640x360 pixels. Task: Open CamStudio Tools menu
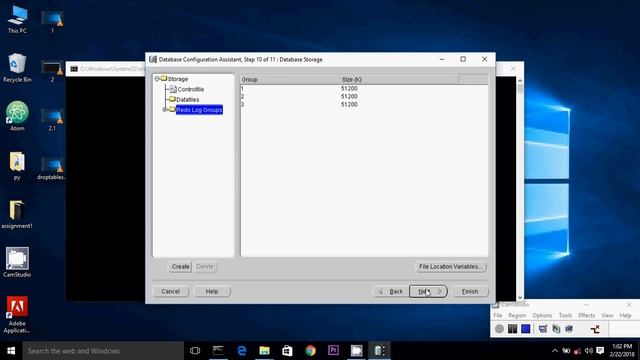click(565, 316)
